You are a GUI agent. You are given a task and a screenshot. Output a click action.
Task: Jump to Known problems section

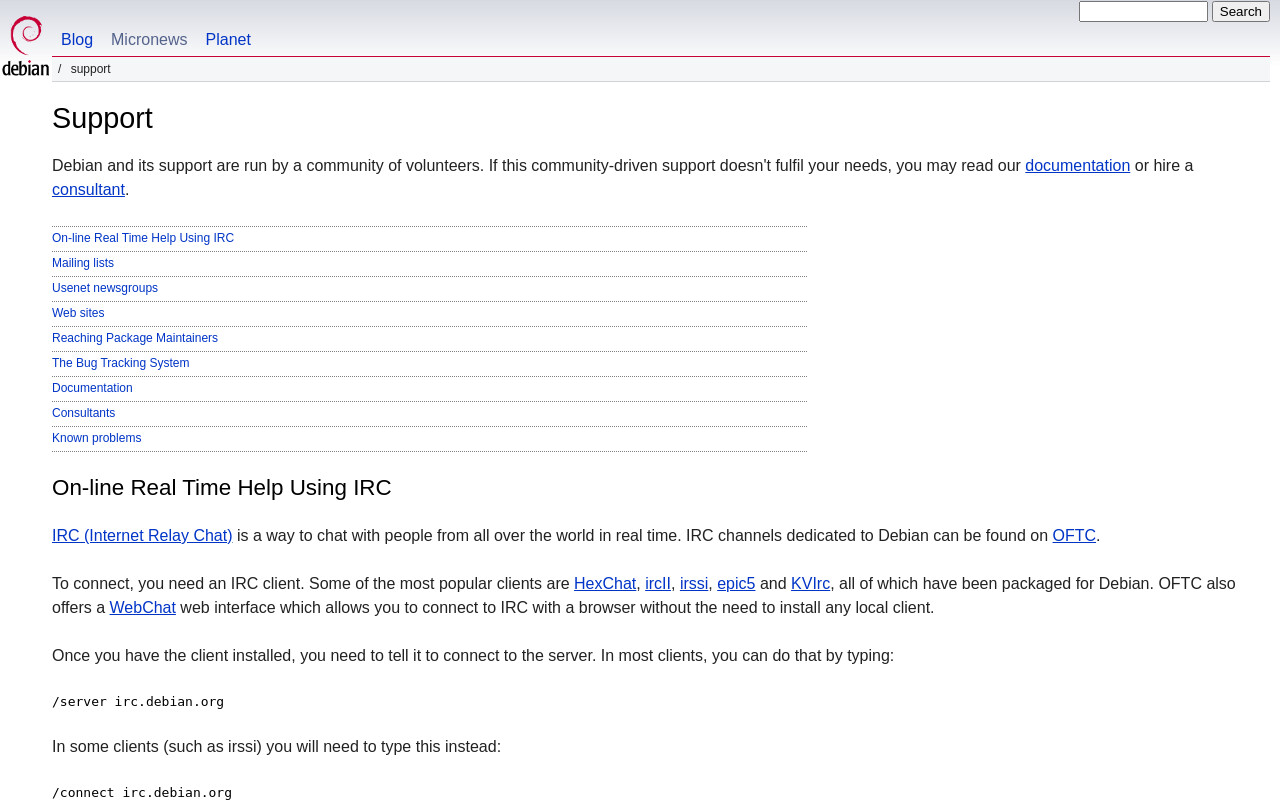(96, 438)
